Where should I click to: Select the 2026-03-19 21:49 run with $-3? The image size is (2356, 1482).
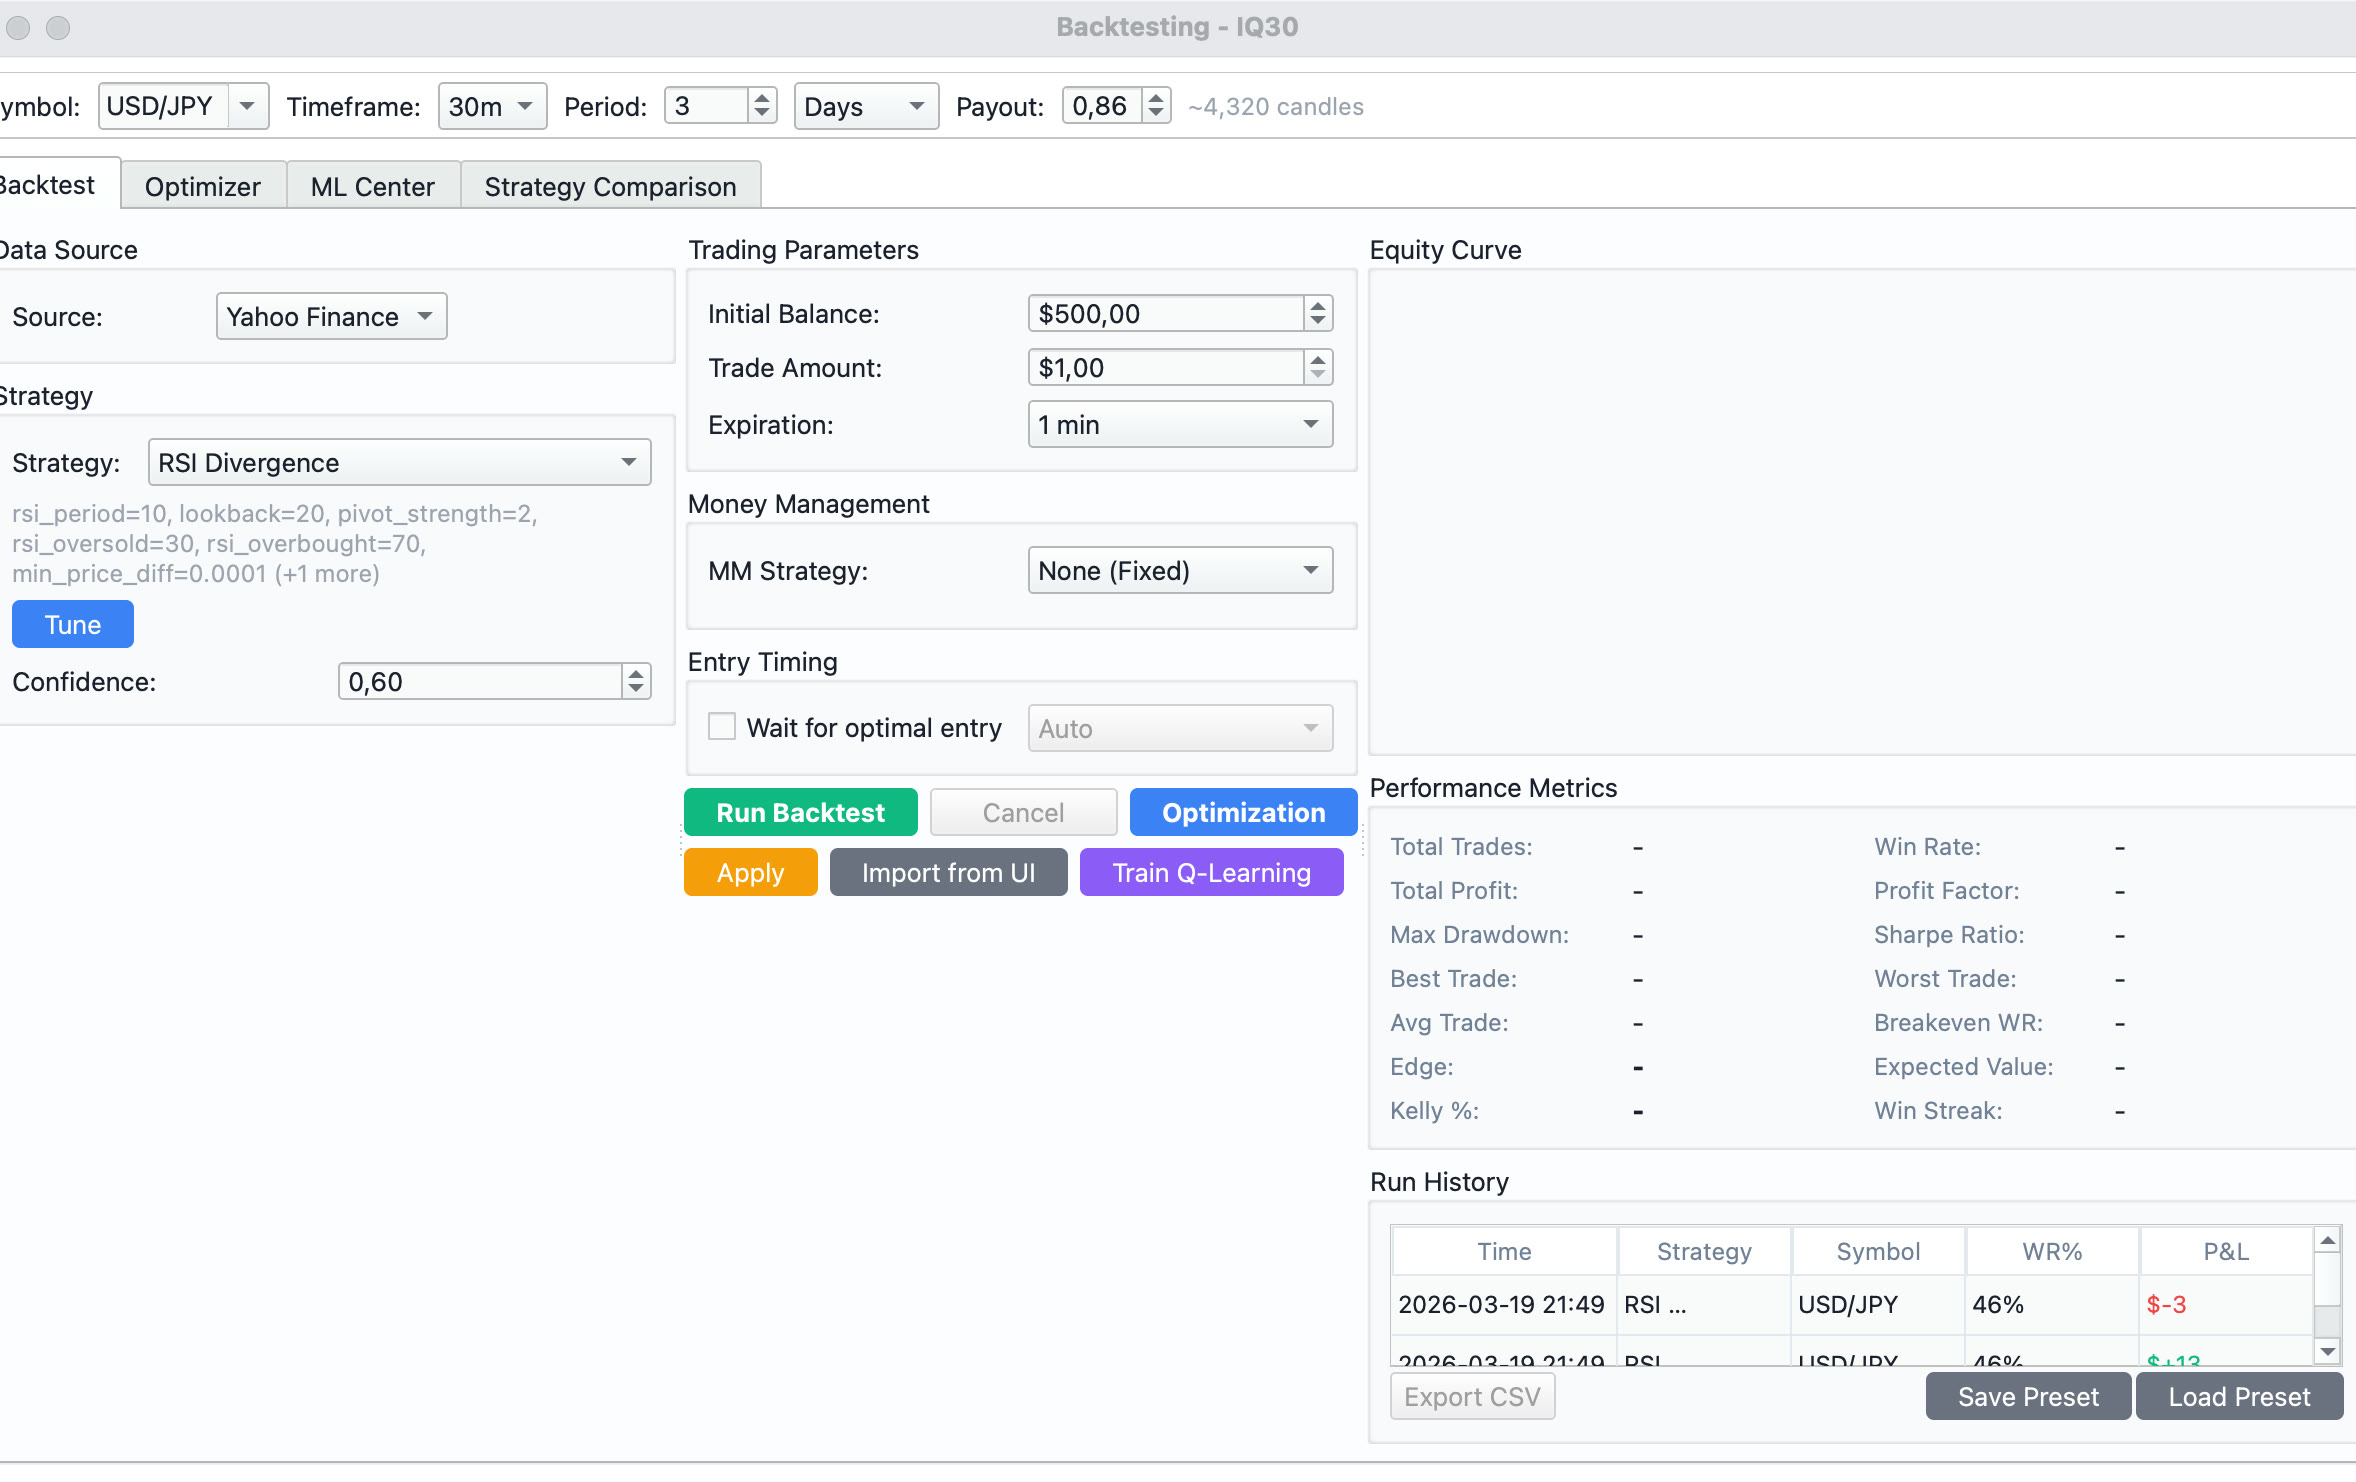click(1852, 1305)
